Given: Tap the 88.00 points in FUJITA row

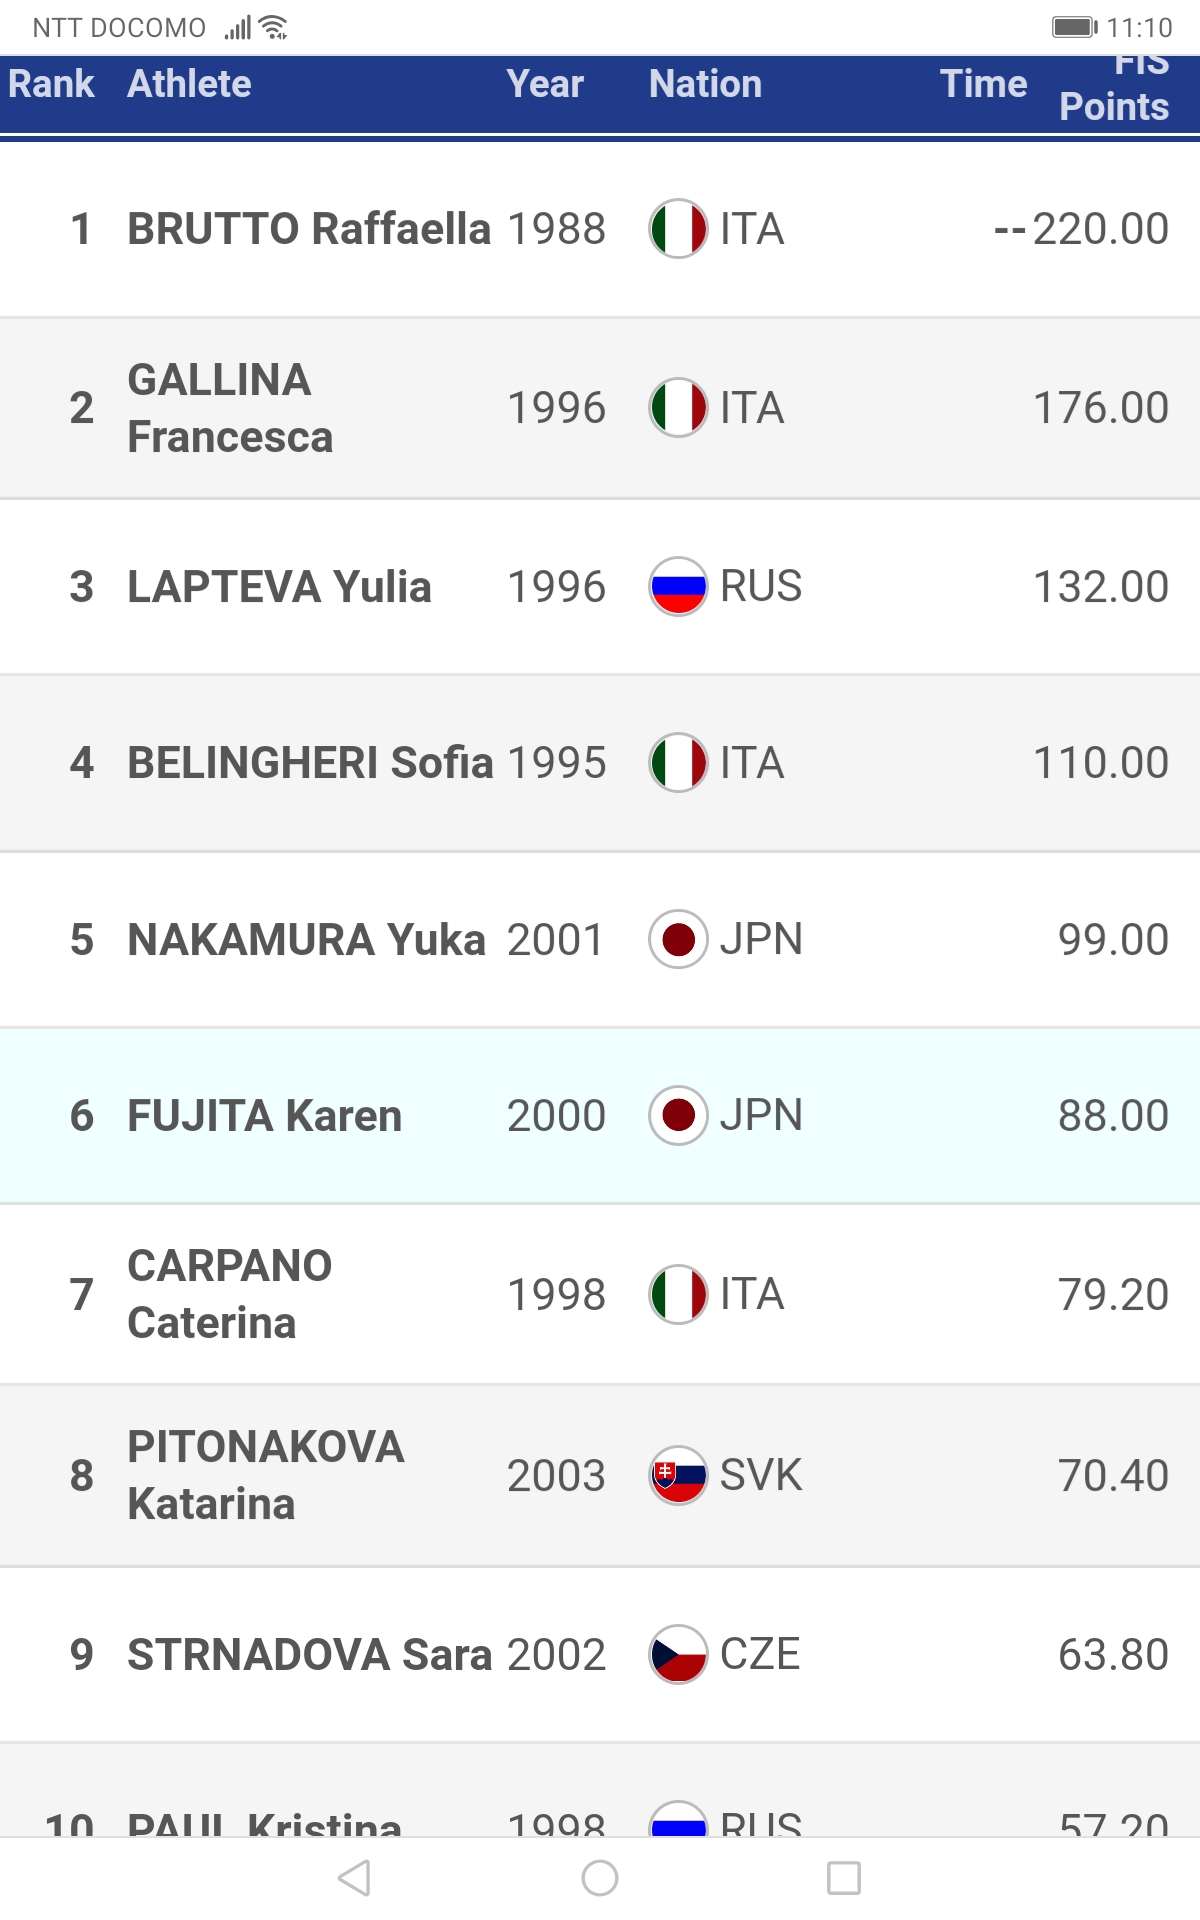Looking at the screenshot, I should pos(1113,1115).
